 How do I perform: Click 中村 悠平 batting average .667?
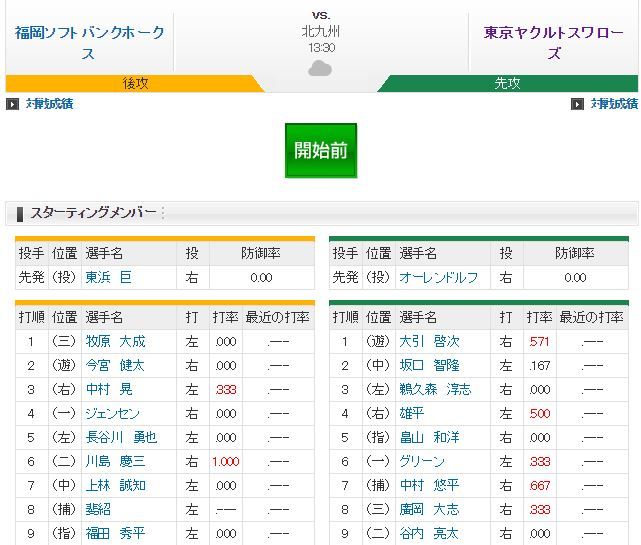[x=540, y=486]
